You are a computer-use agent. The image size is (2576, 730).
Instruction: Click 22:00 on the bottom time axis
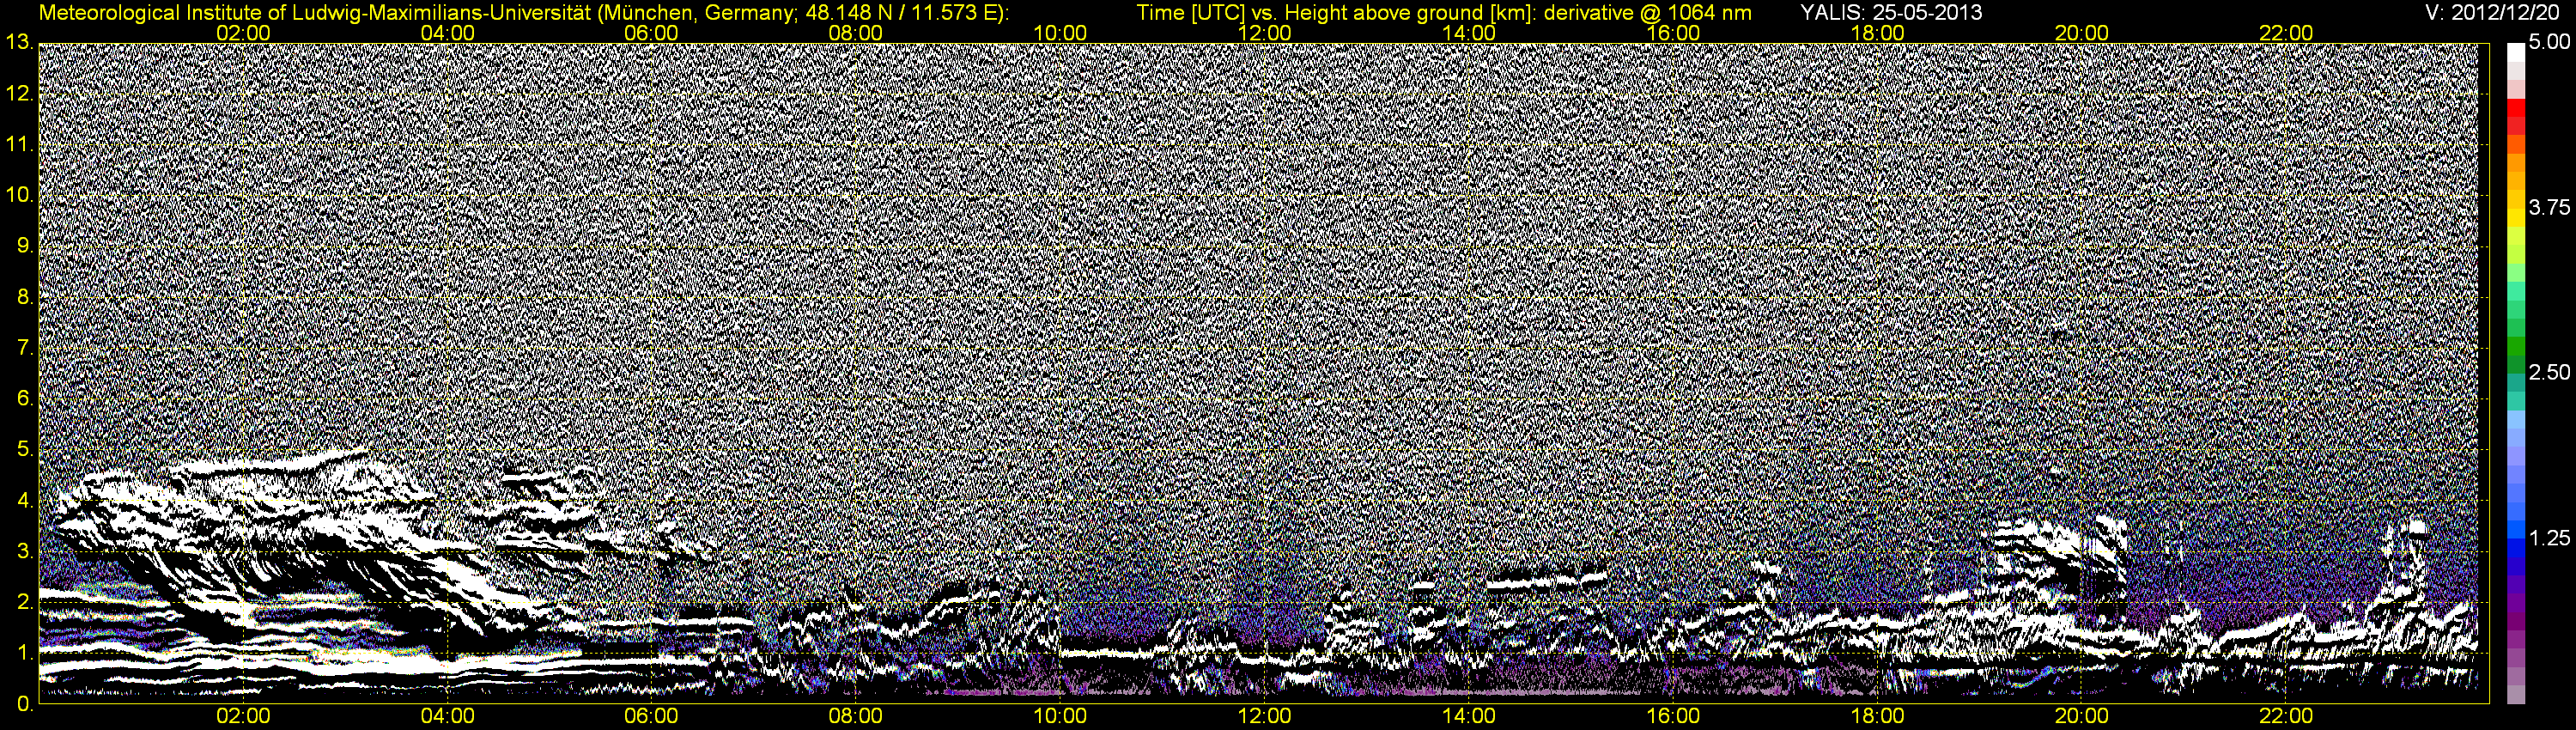point(2286,716)
